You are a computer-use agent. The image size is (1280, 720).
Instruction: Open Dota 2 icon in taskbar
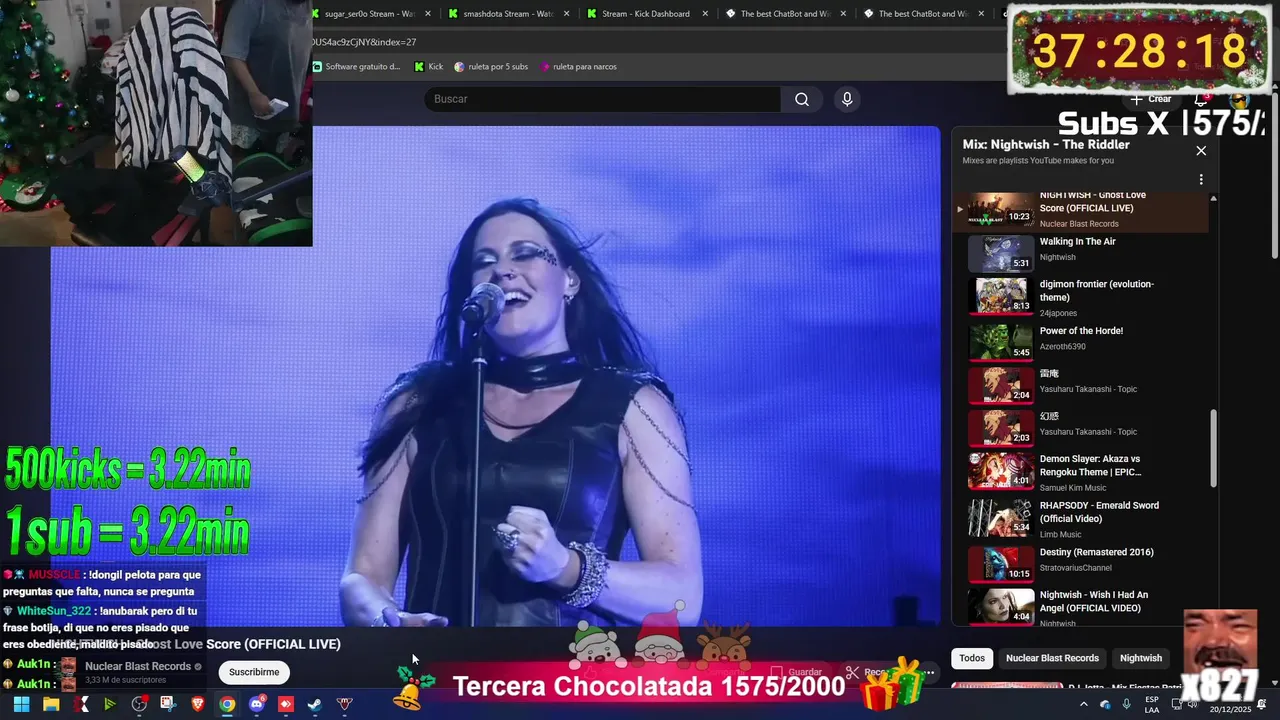345,704
